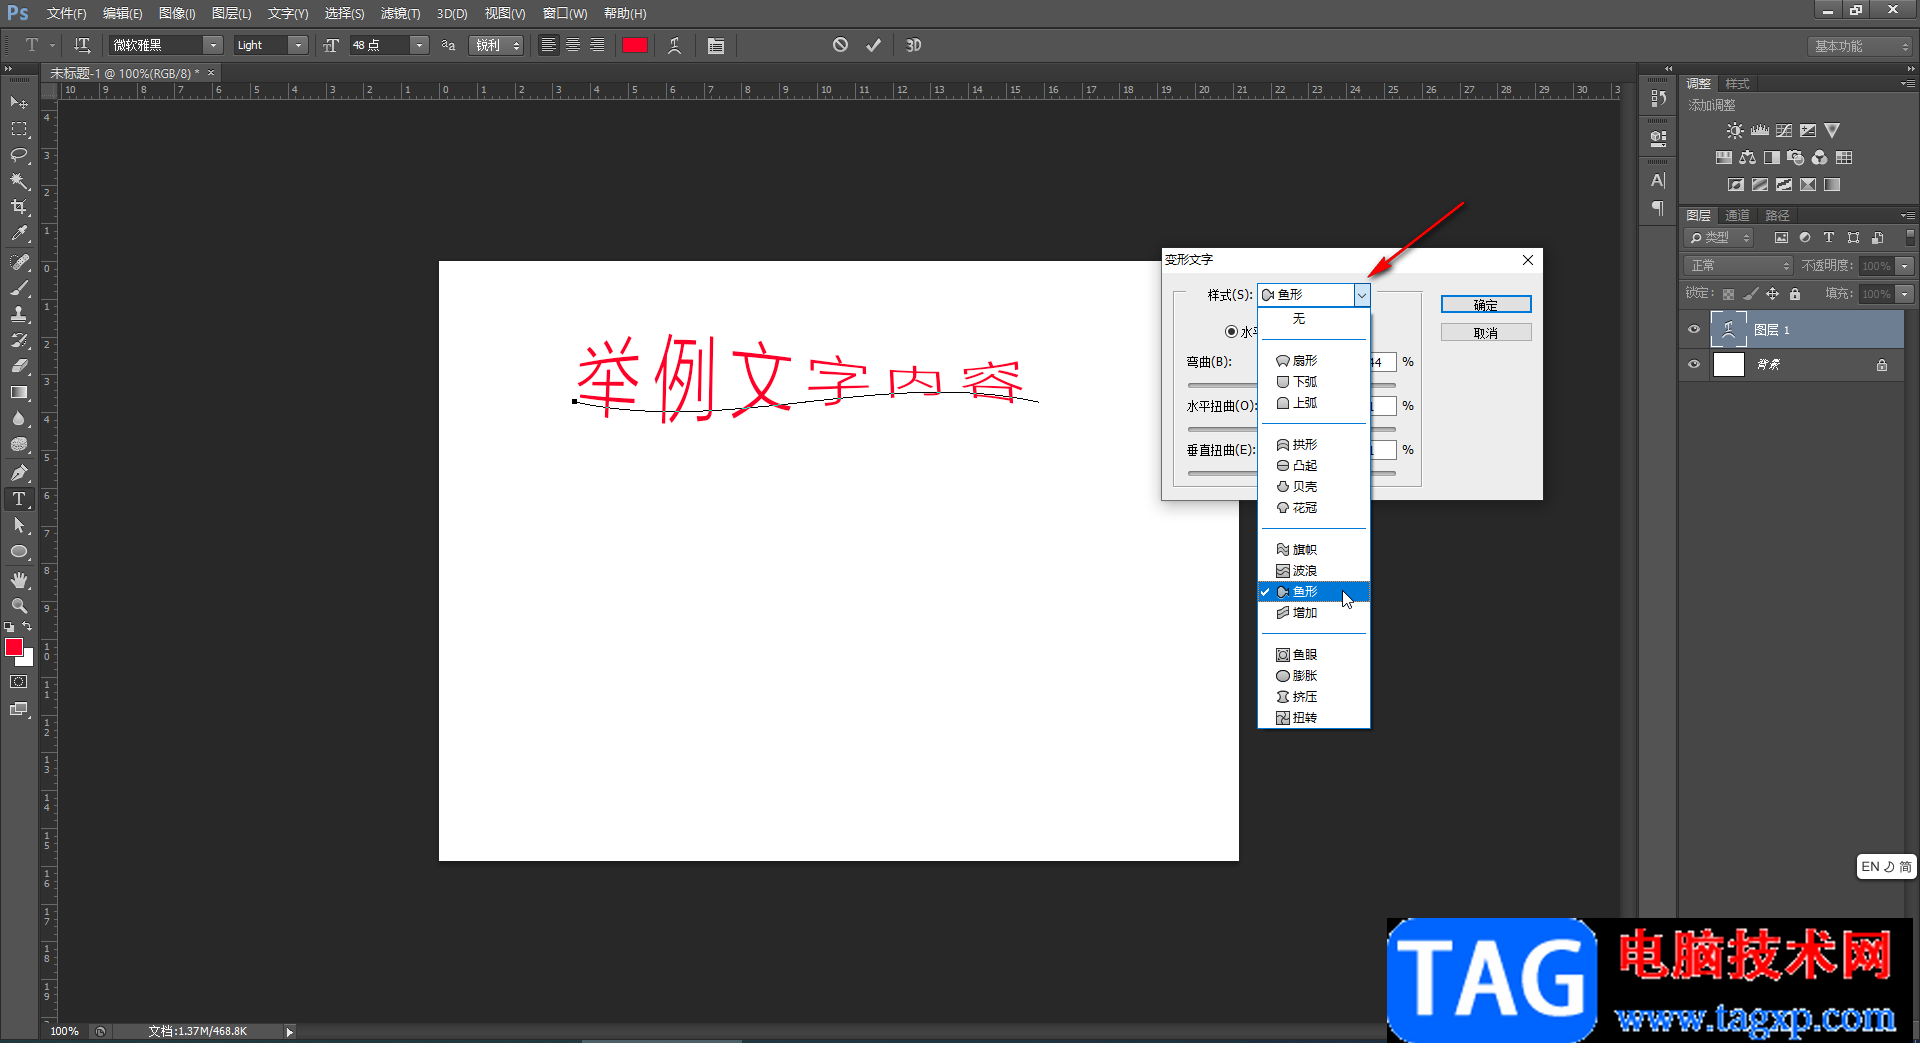
Task: Right align the text
Action: 597,45
